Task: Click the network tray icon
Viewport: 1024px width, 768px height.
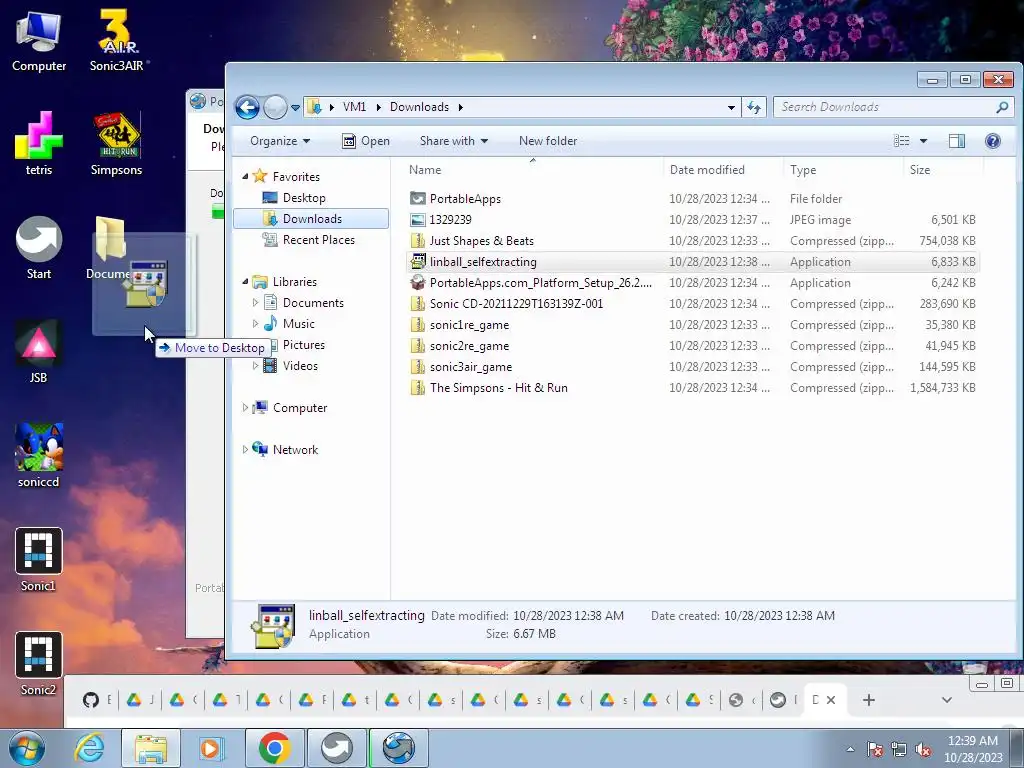Action: [x=899, y=750]
